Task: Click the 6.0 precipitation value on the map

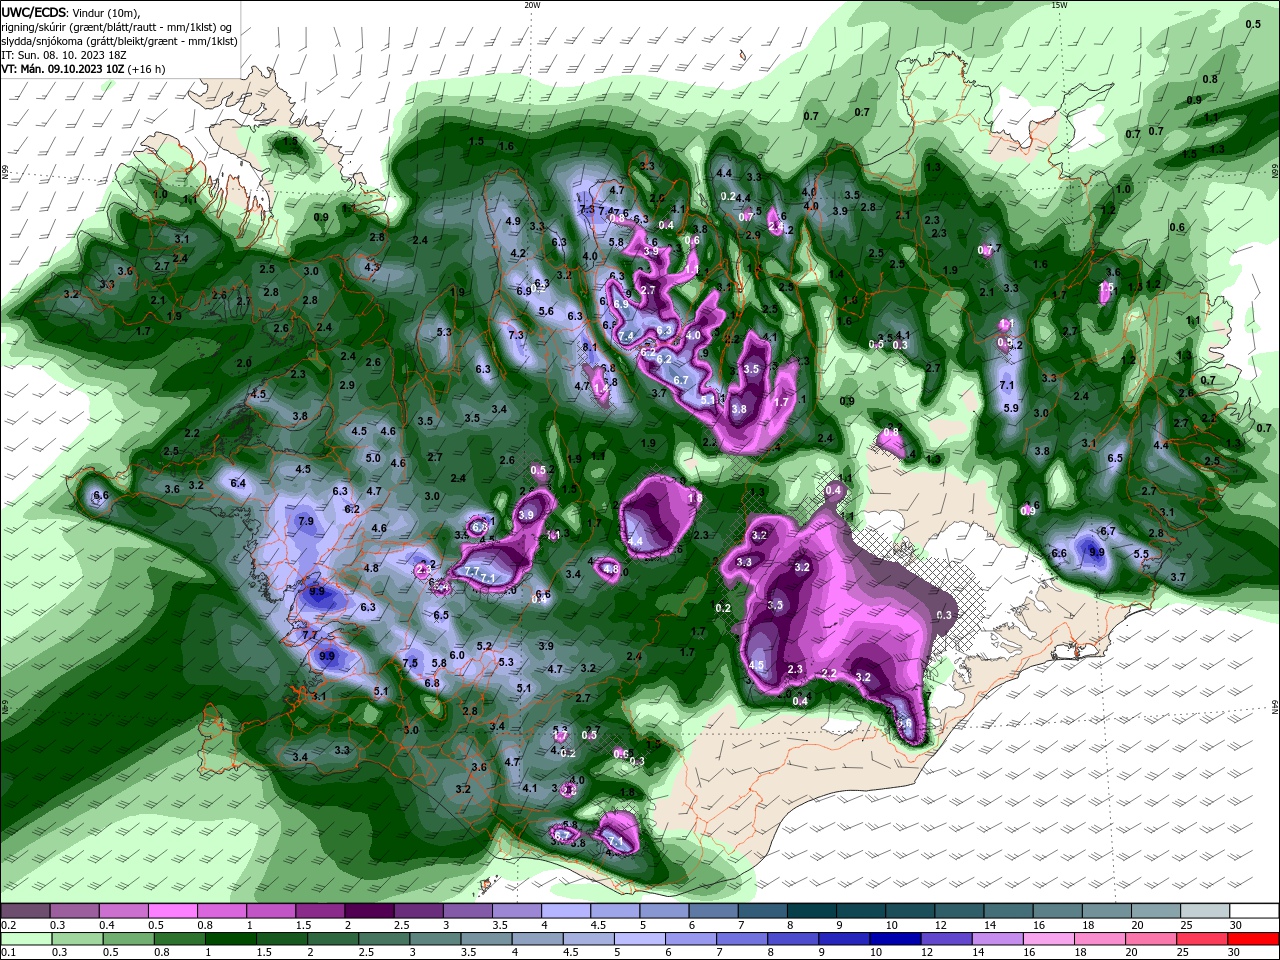Action: pos(457,655)
